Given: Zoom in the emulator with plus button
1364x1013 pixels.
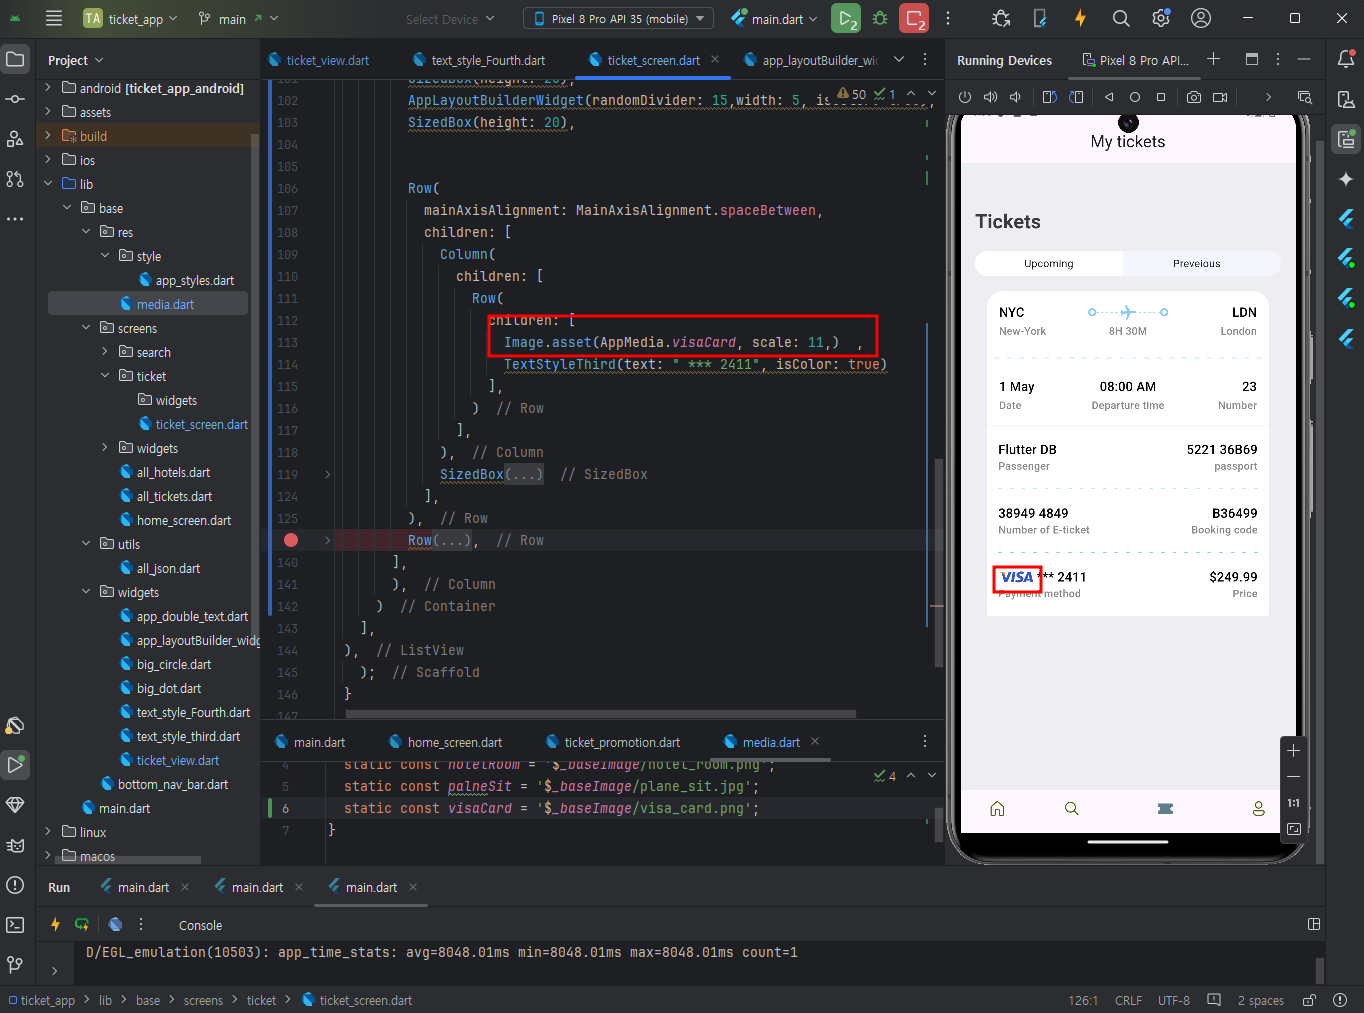Looking at the screenshot, I should point(1293,750).
